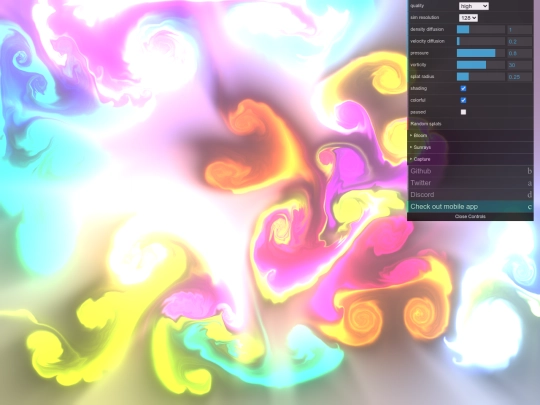Click the Github icon
540x405 pixels.
click(x=529, y=171)
